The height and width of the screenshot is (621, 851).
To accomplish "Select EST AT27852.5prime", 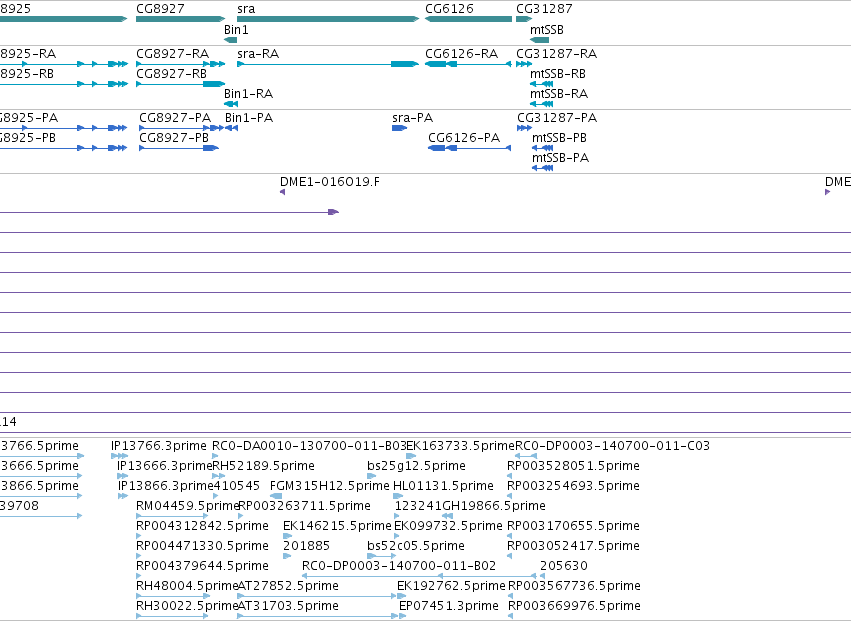I will point(288,586).
